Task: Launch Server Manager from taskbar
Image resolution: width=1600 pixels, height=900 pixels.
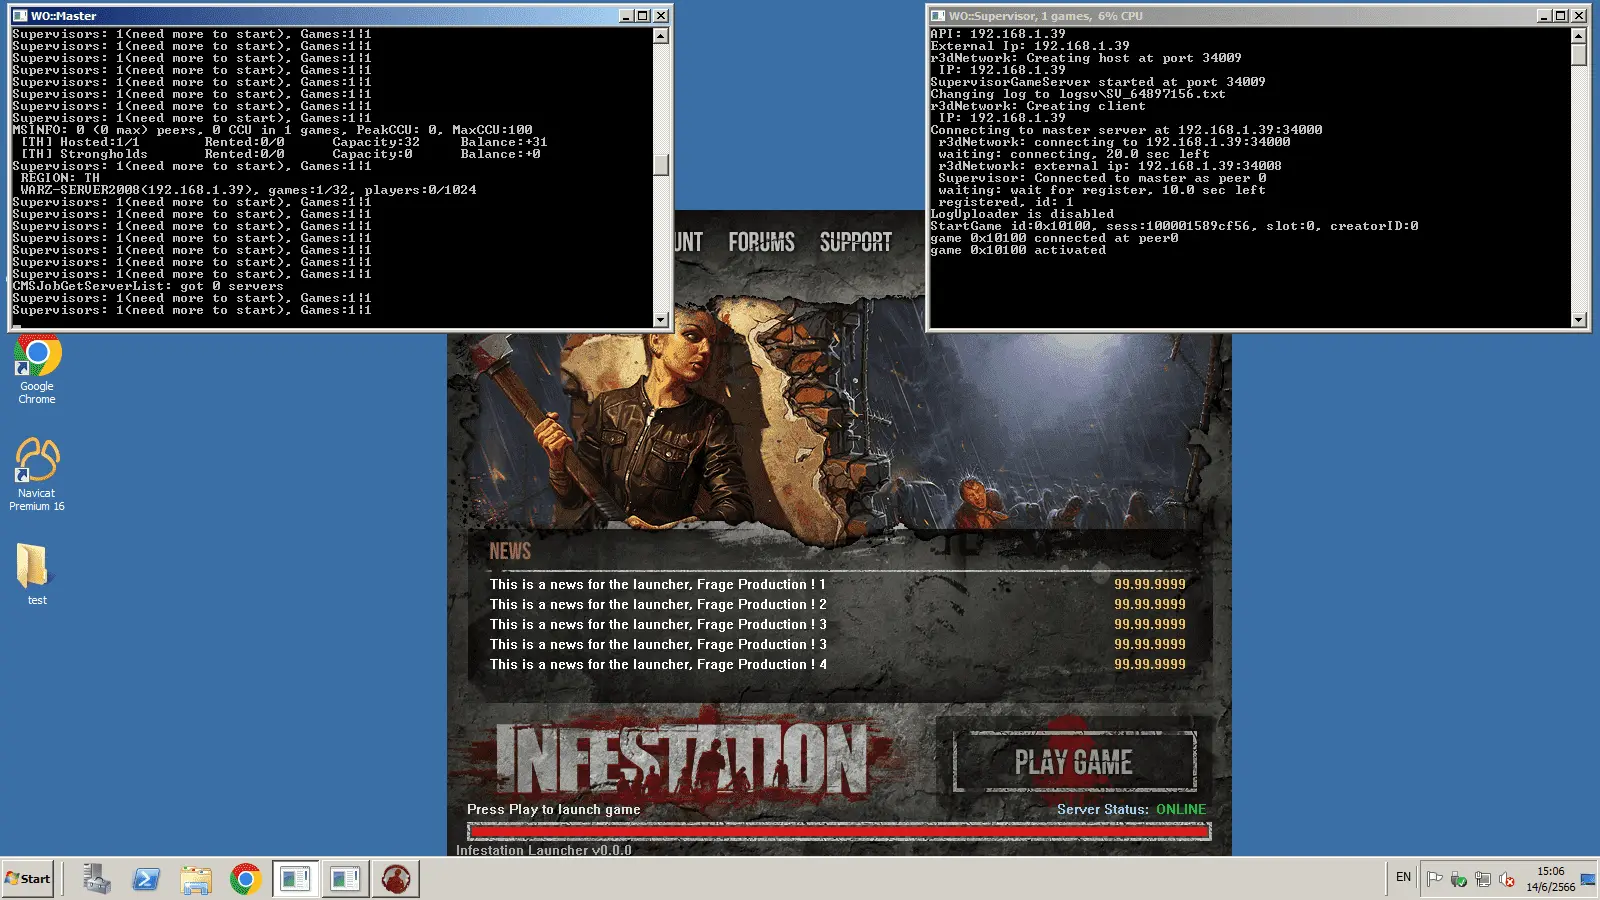Action: tap(97, 879)
